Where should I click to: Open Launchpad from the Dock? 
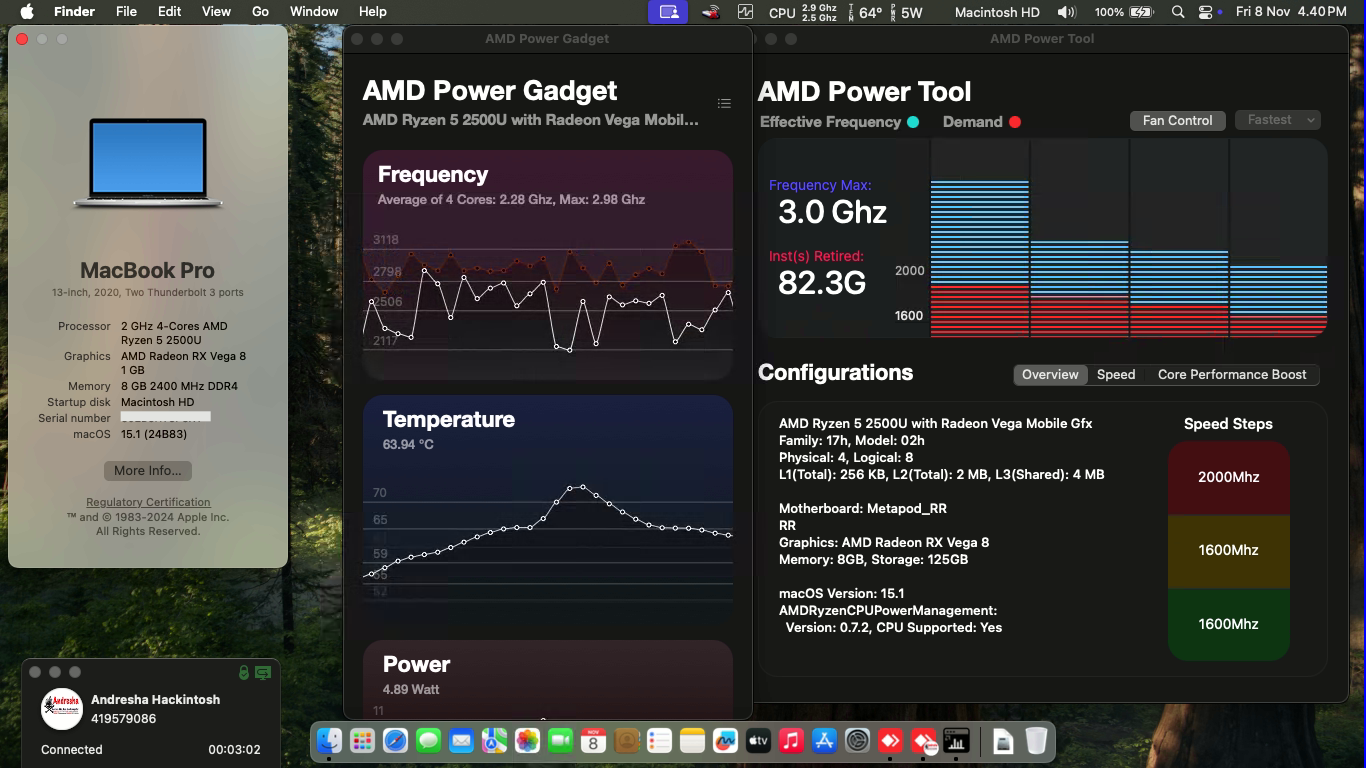click(x=362, y=741)
